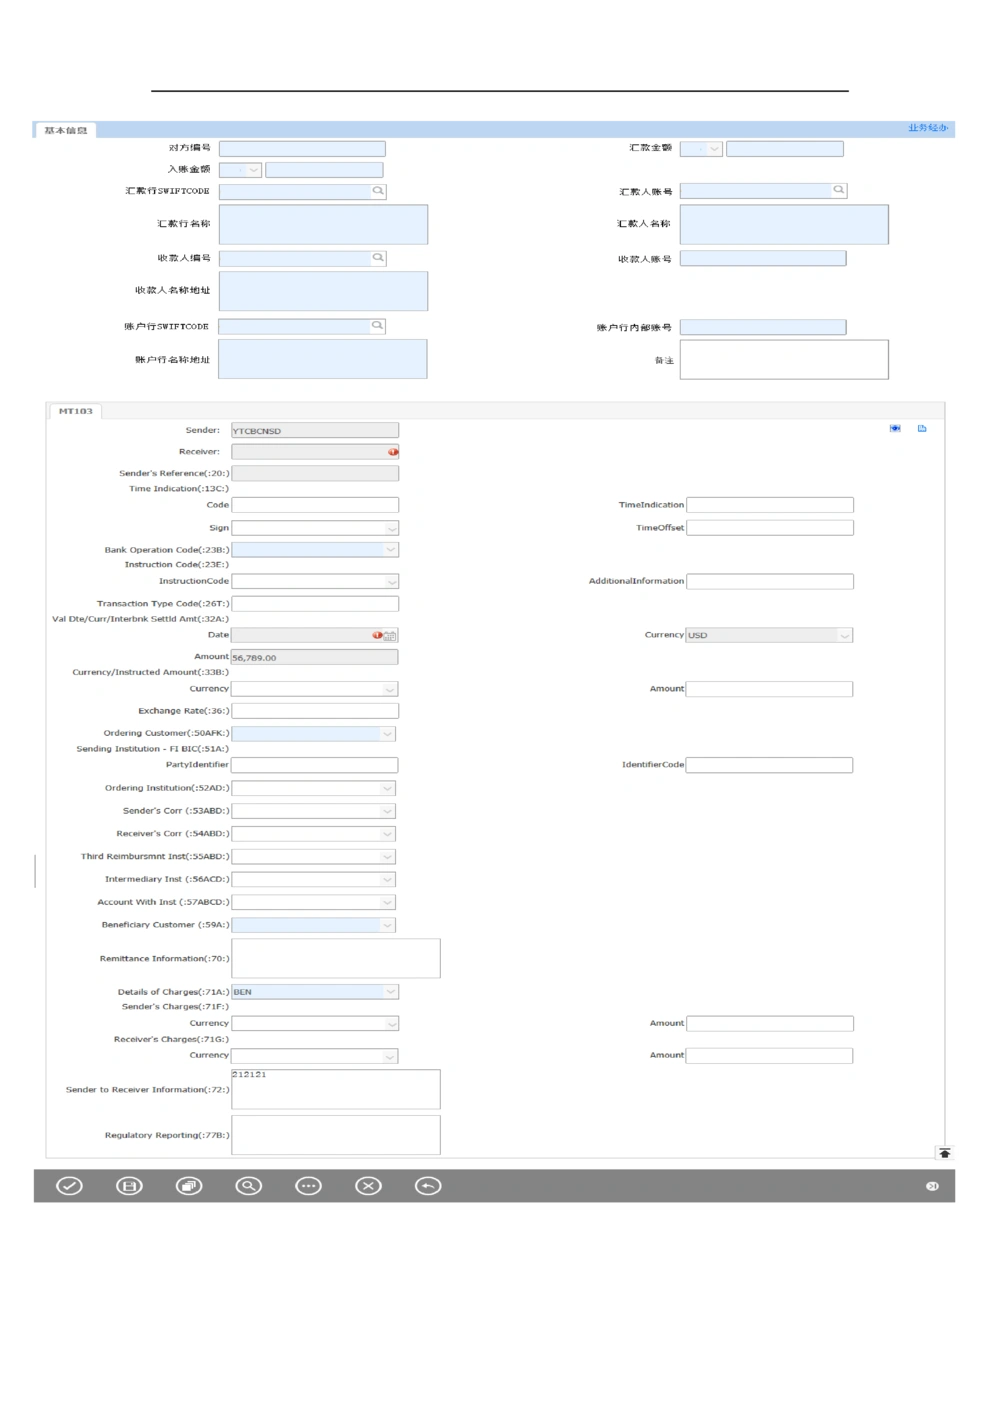Screen dimensions: 1000x1415
Task: Select the MT103 tab
Action: [75, 411]
